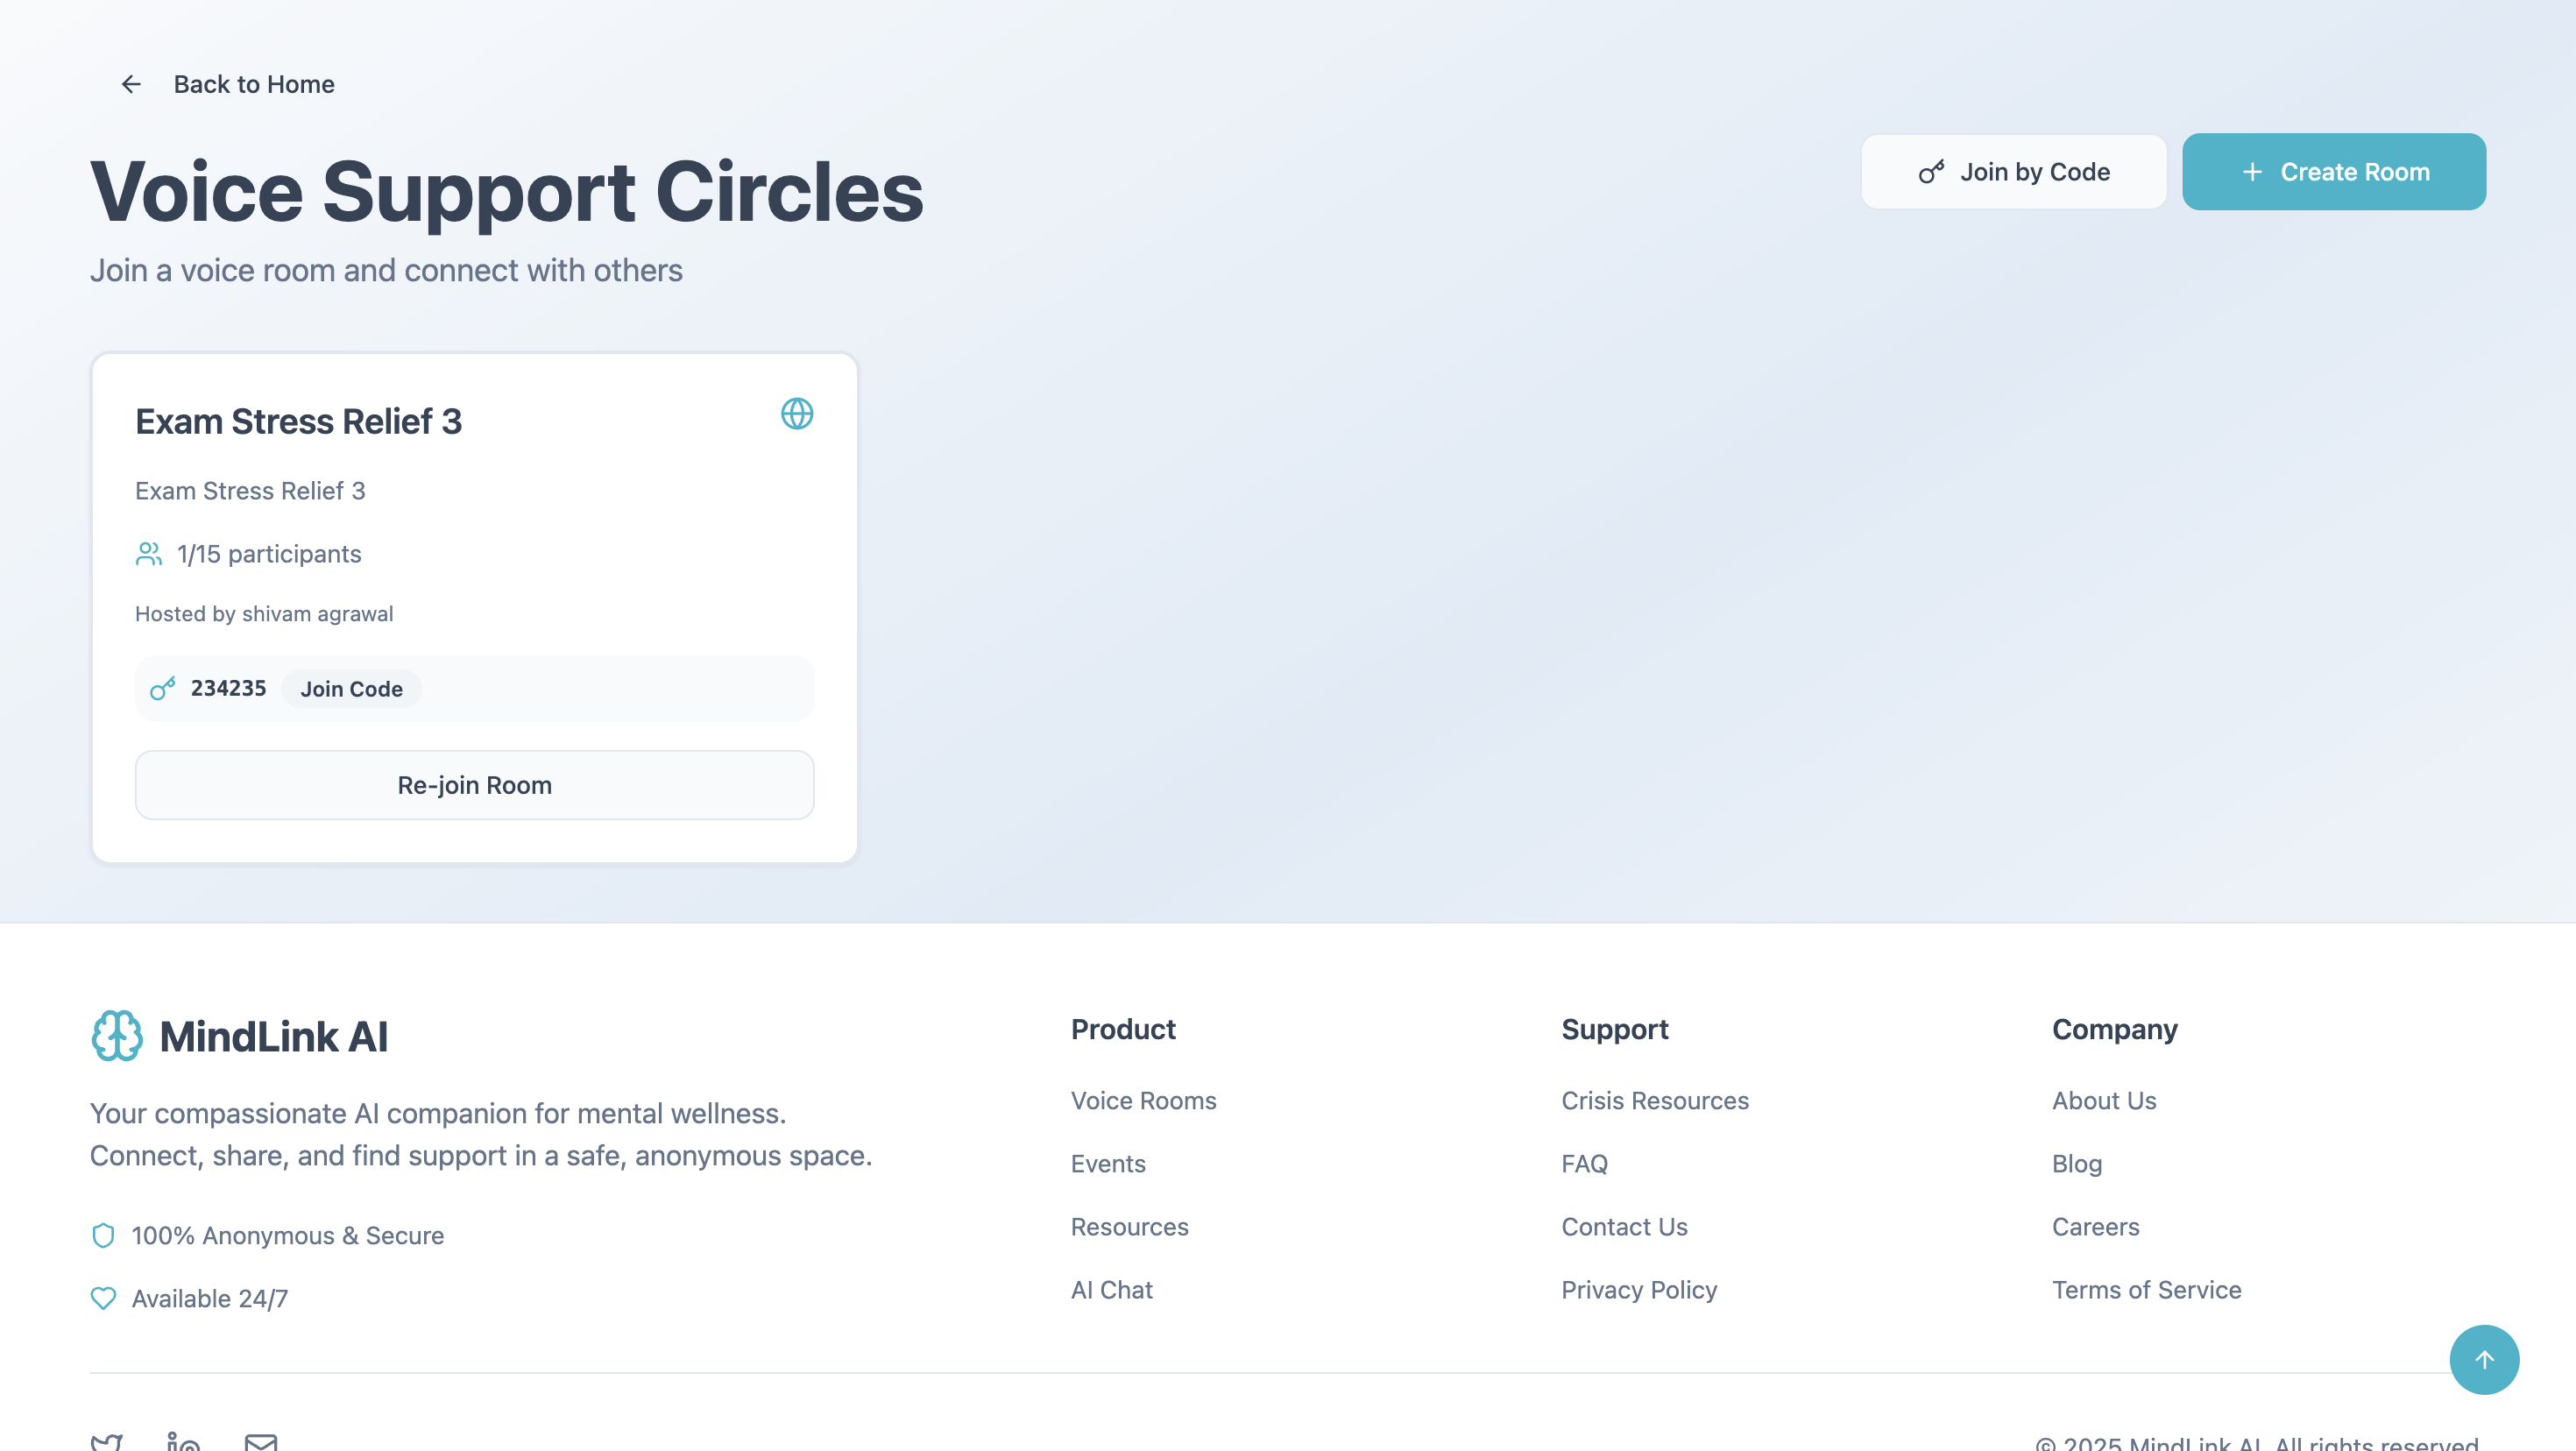Image resolution: width=2576 pixels, height=1451 pixels.
Task: Open the Voice Rooms footer link
Action: (1143, 1100)
